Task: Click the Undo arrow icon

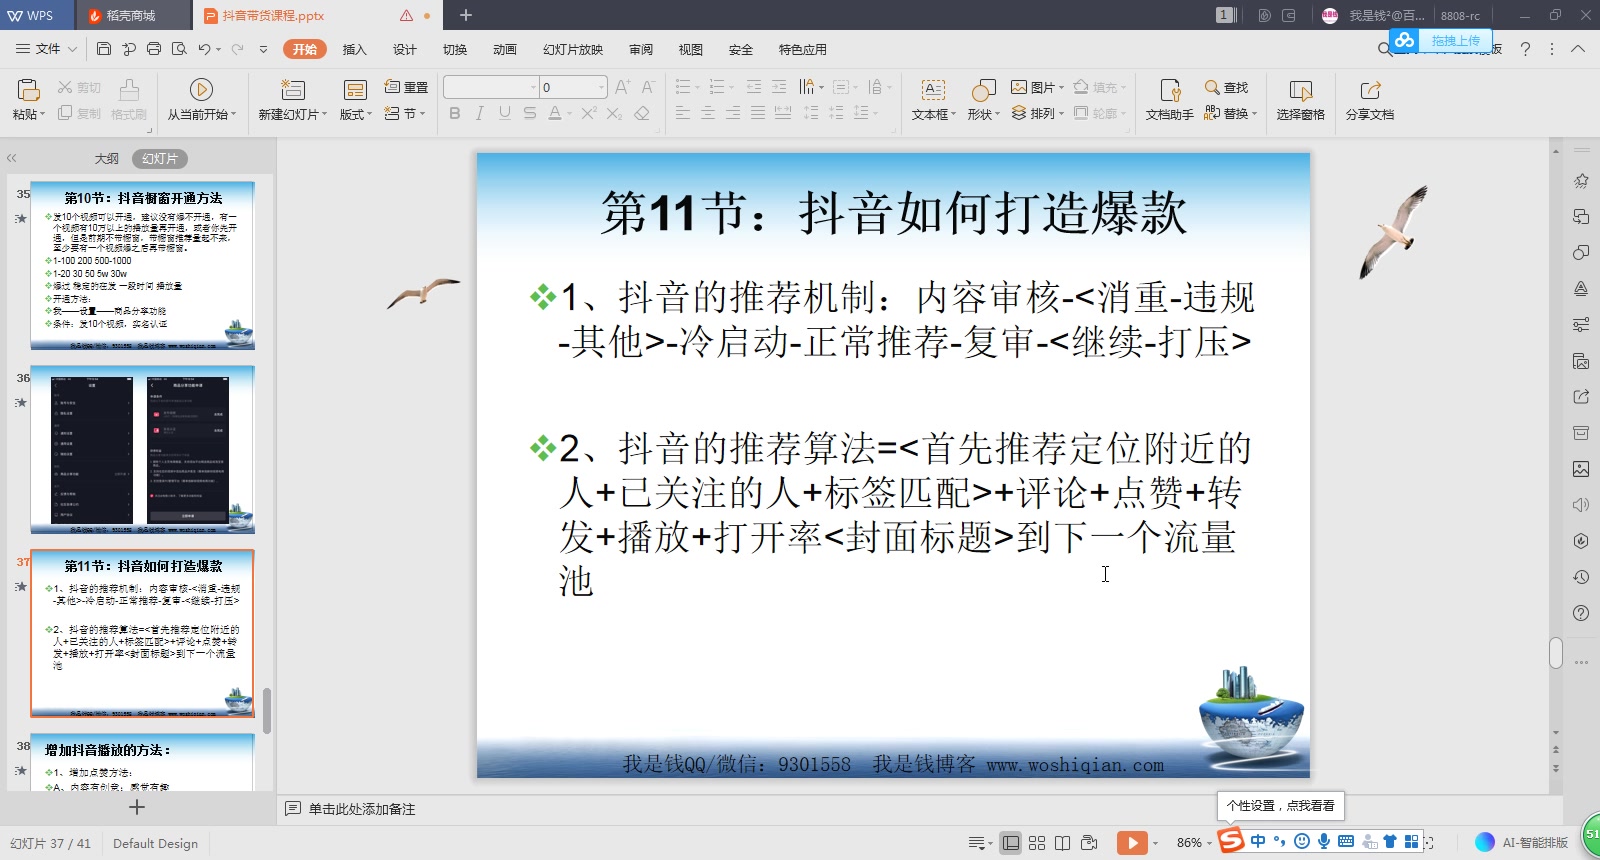Action: tap(204, 48)
